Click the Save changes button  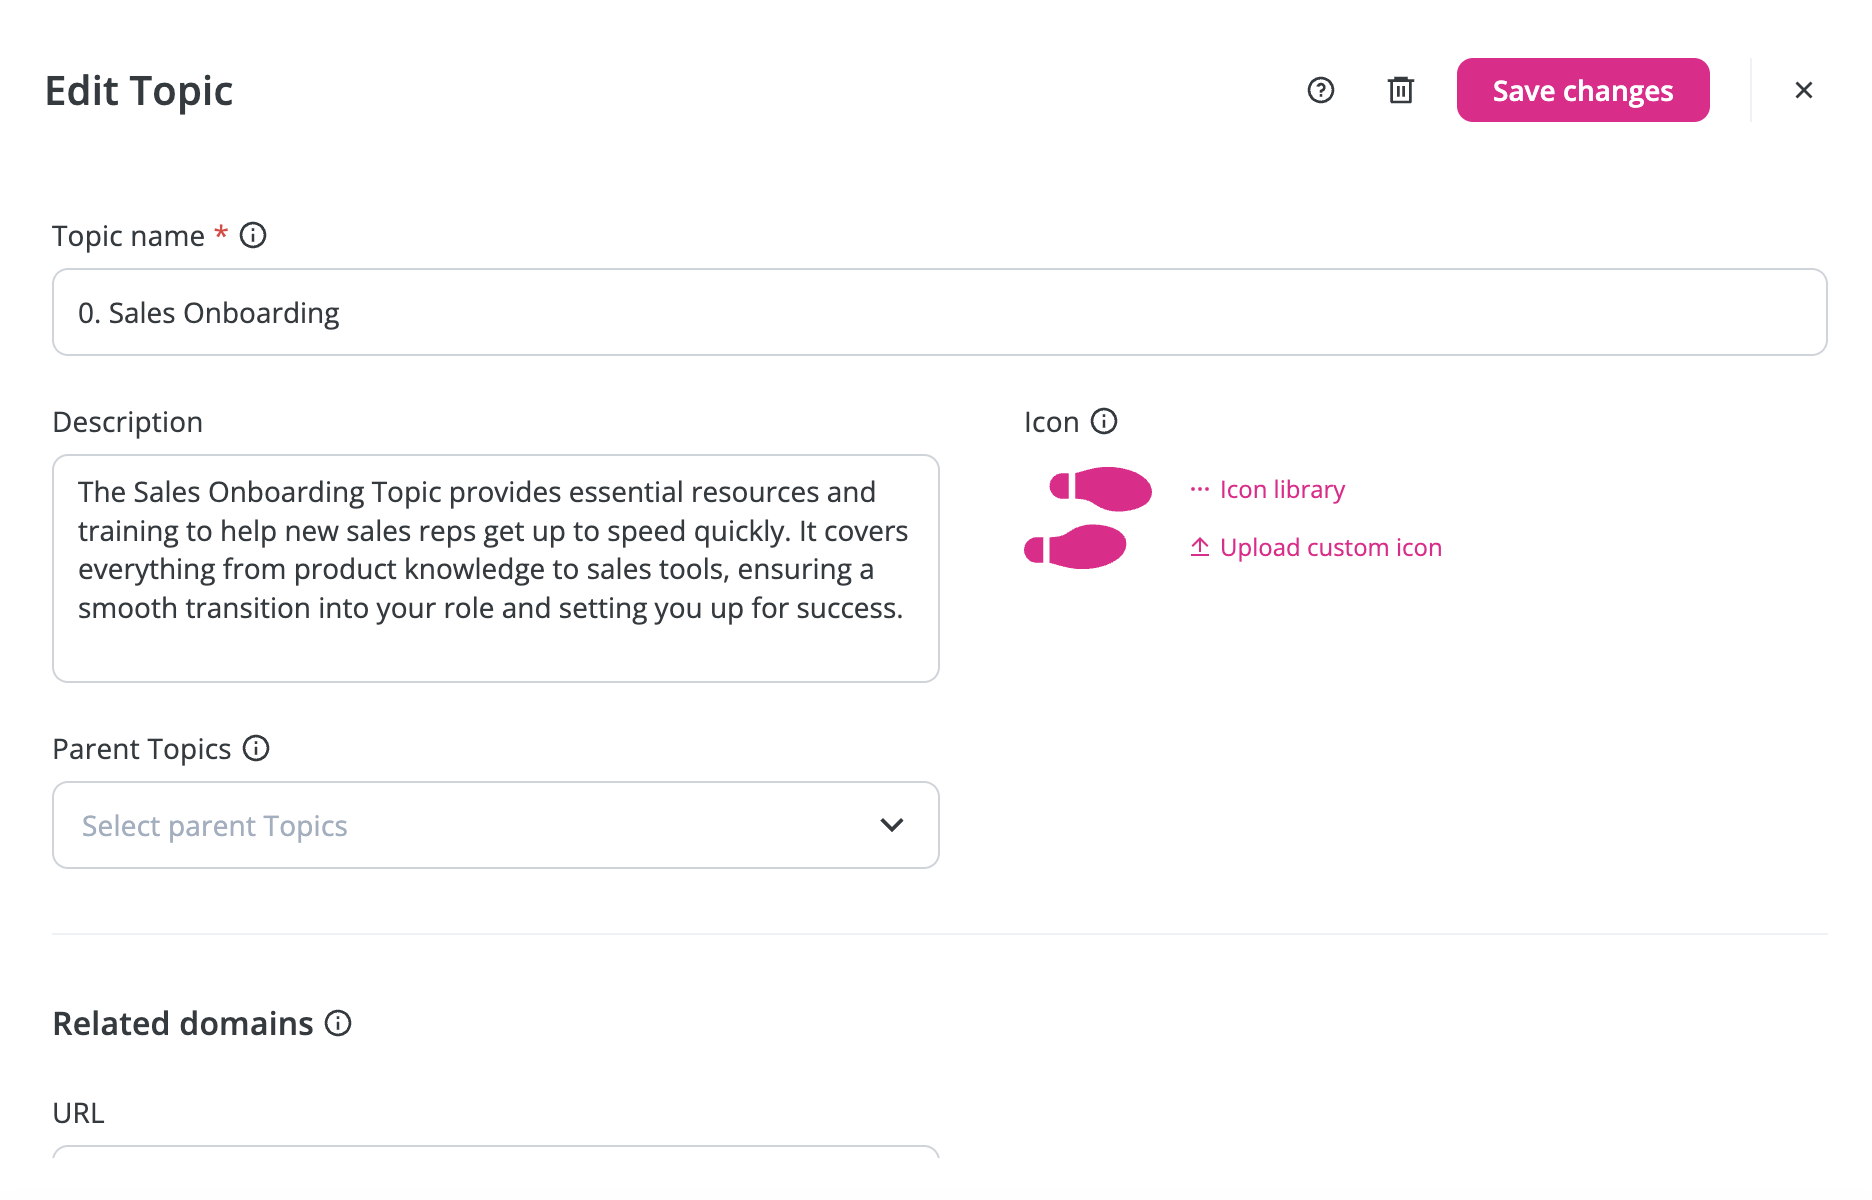1583,90
